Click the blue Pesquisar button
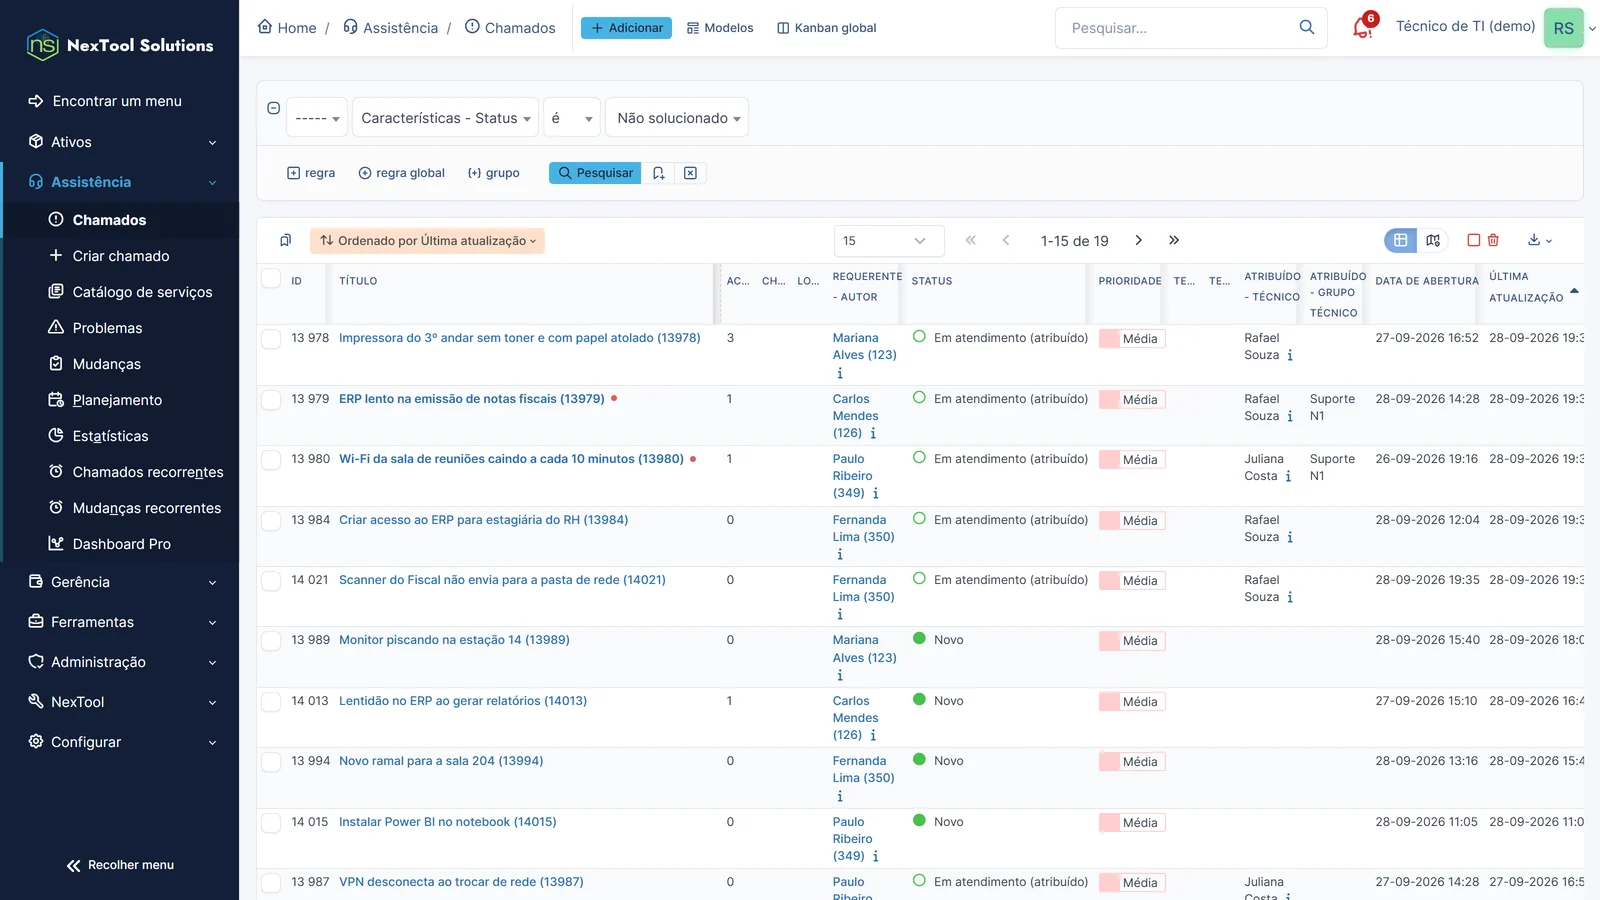The image size is (1600, 900). coord(595,173)
